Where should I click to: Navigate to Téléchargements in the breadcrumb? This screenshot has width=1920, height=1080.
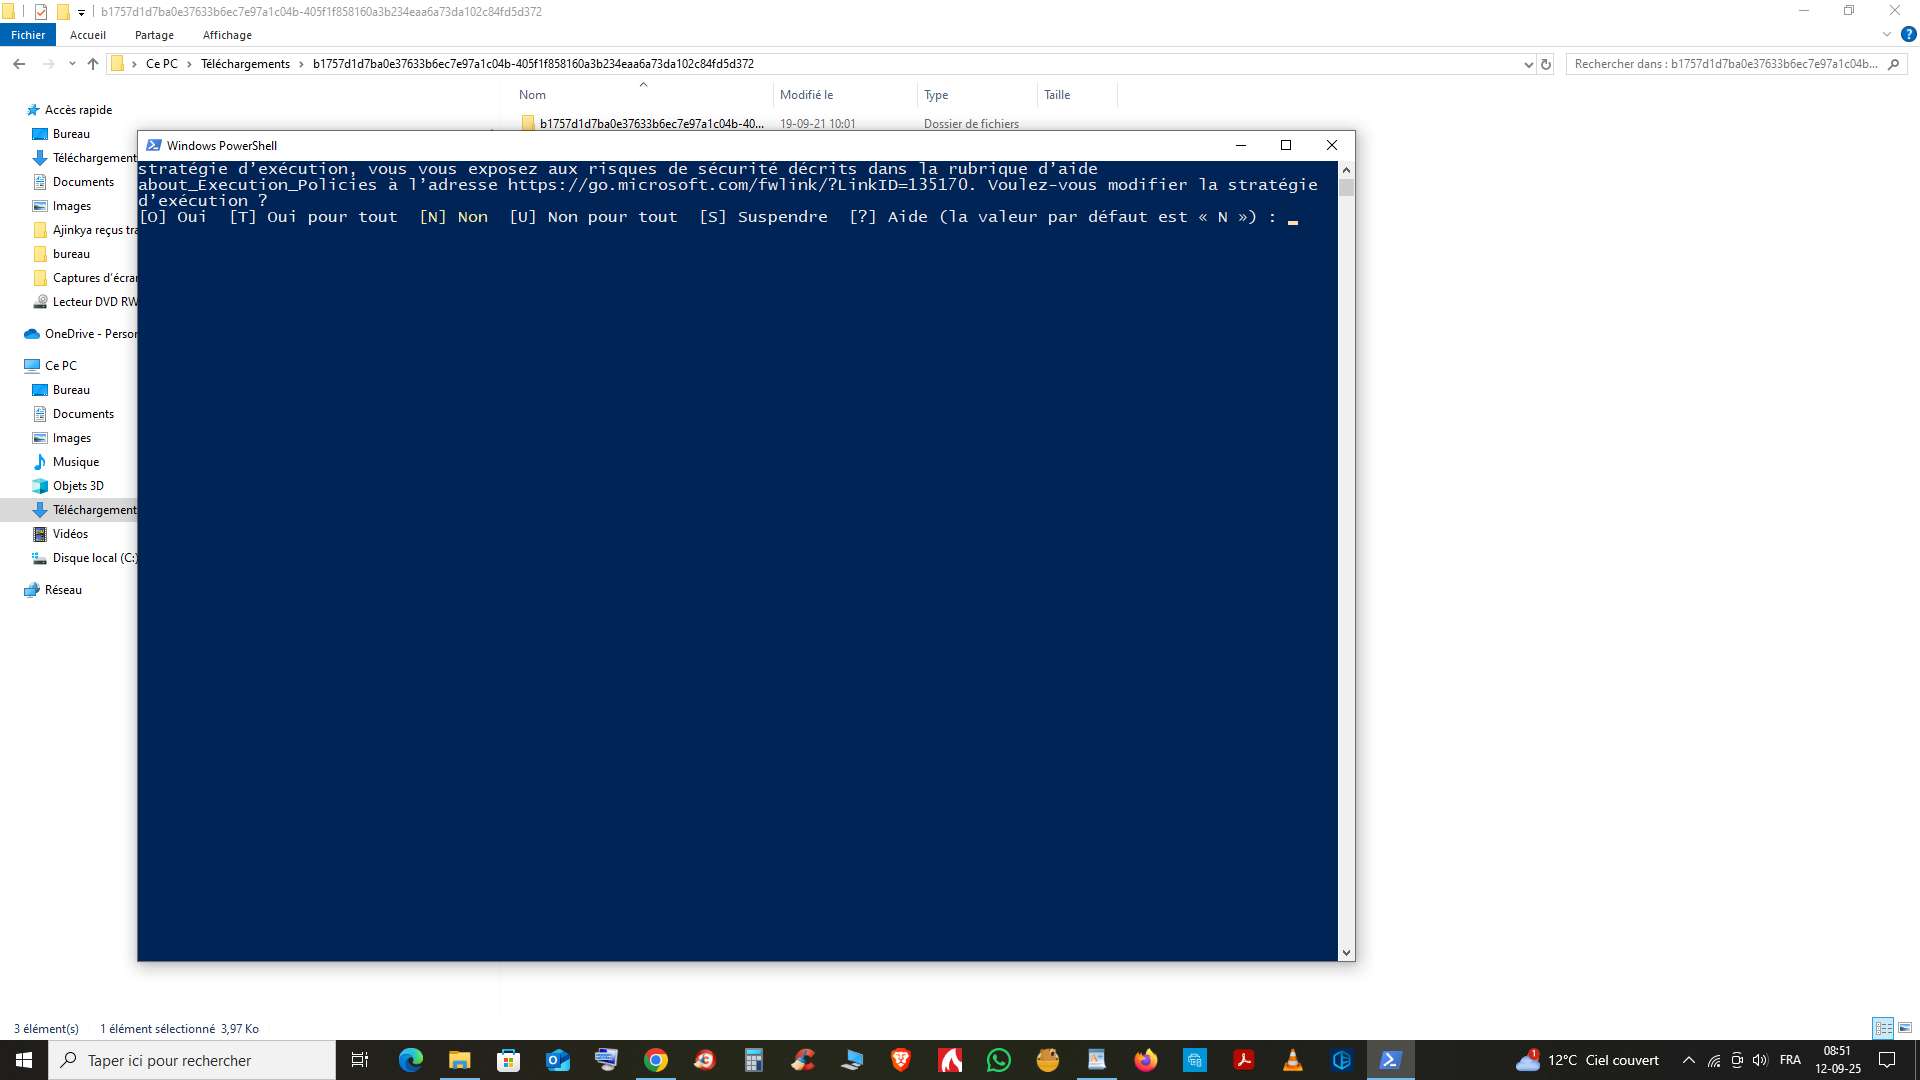[x=245, y=64]
